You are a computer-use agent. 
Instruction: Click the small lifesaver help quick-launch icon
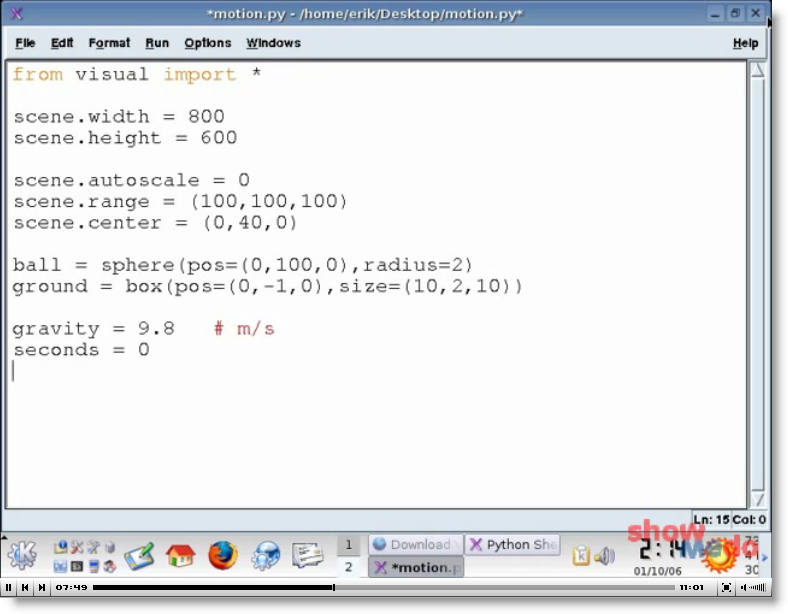[x=110, y=567]
